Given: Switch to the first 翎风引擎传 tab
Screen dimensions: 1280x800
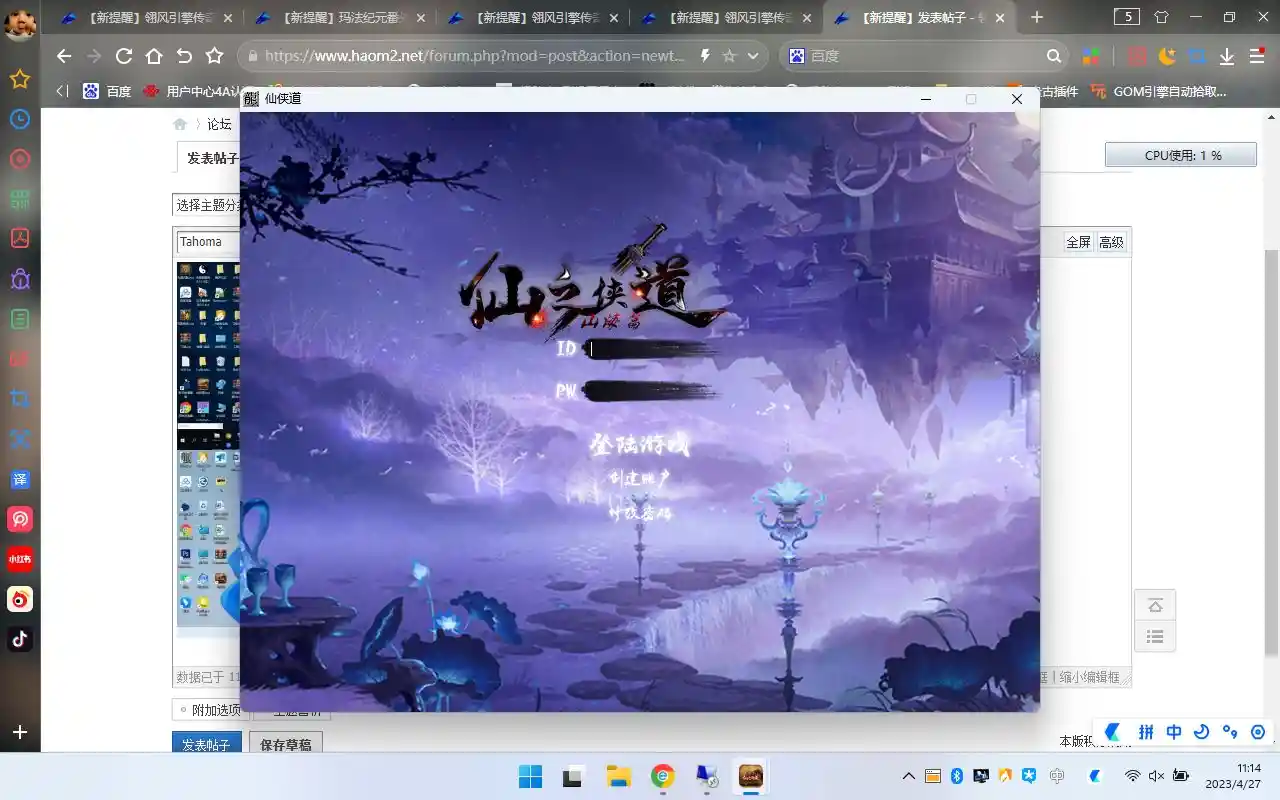Looking at the screenshot, I should pos(147,17).
